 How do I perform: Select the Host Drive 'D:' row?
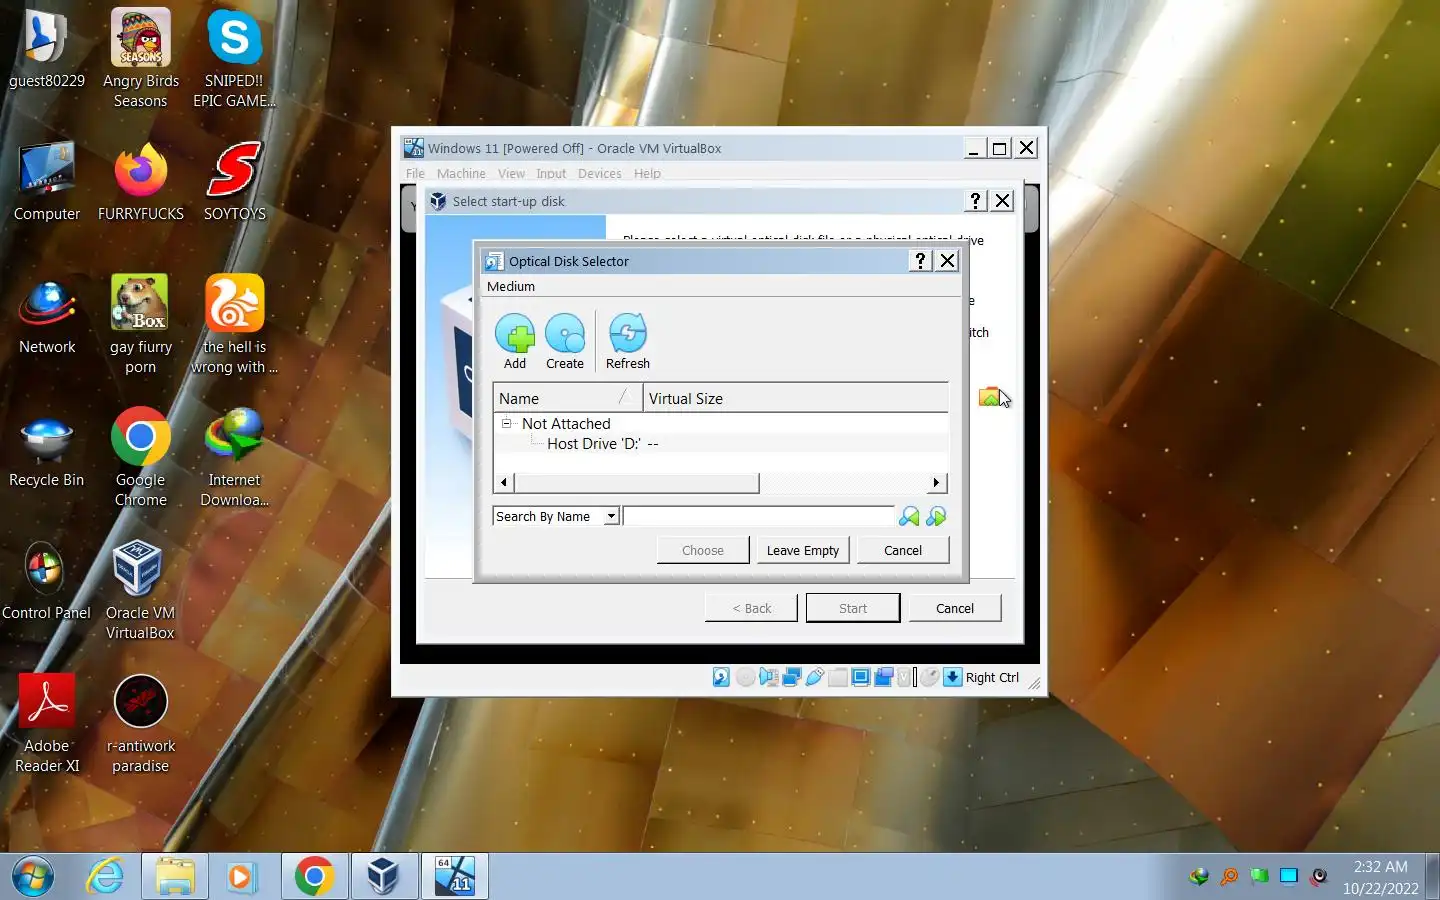pyautogui.click(x=720, y=443)
